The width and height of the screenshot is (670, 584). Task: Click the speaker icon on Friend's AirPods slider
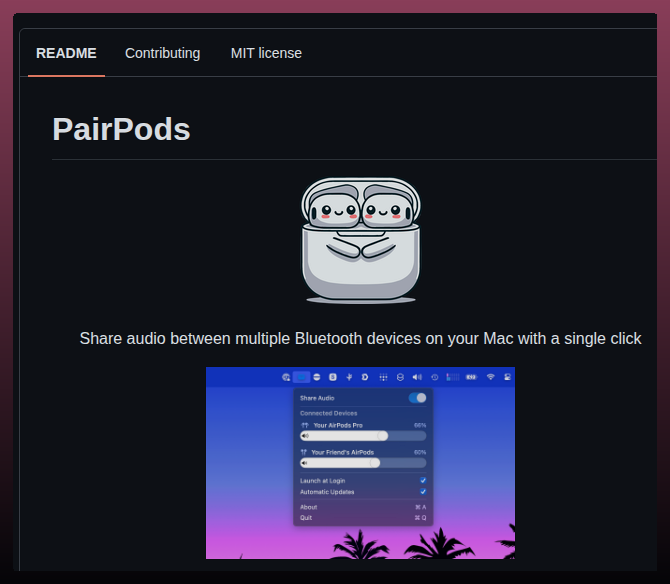click(304, 463)
